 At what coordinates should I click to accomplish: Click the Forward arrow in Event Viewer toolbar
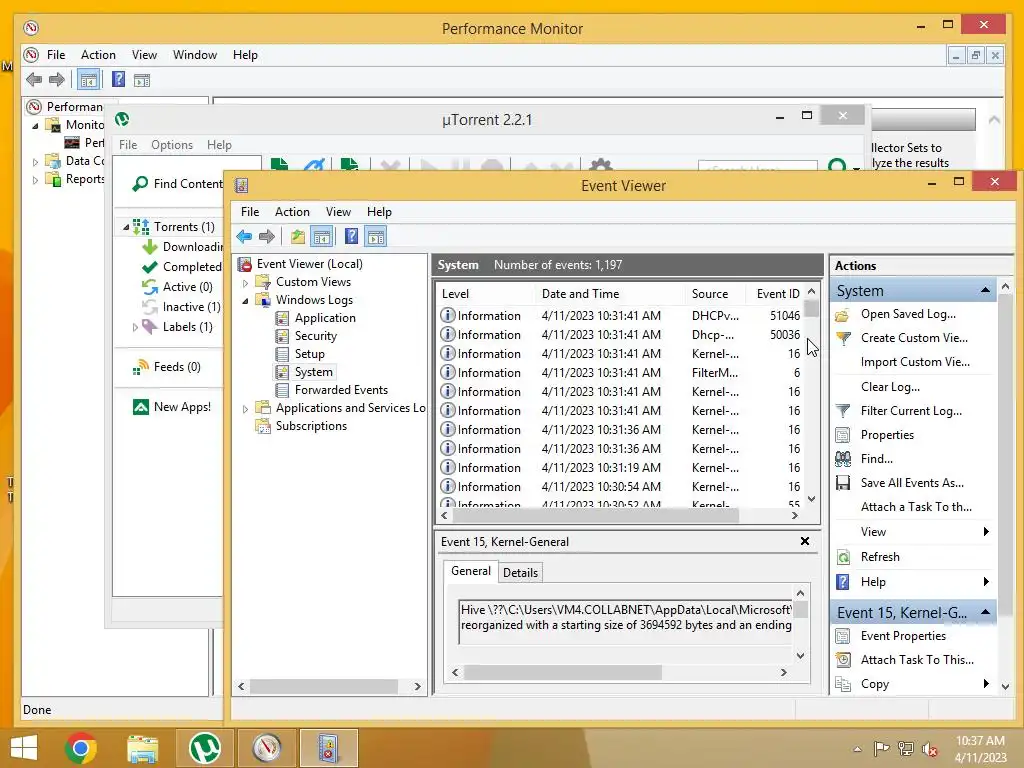pyautogui.click(x=266, y=236)
